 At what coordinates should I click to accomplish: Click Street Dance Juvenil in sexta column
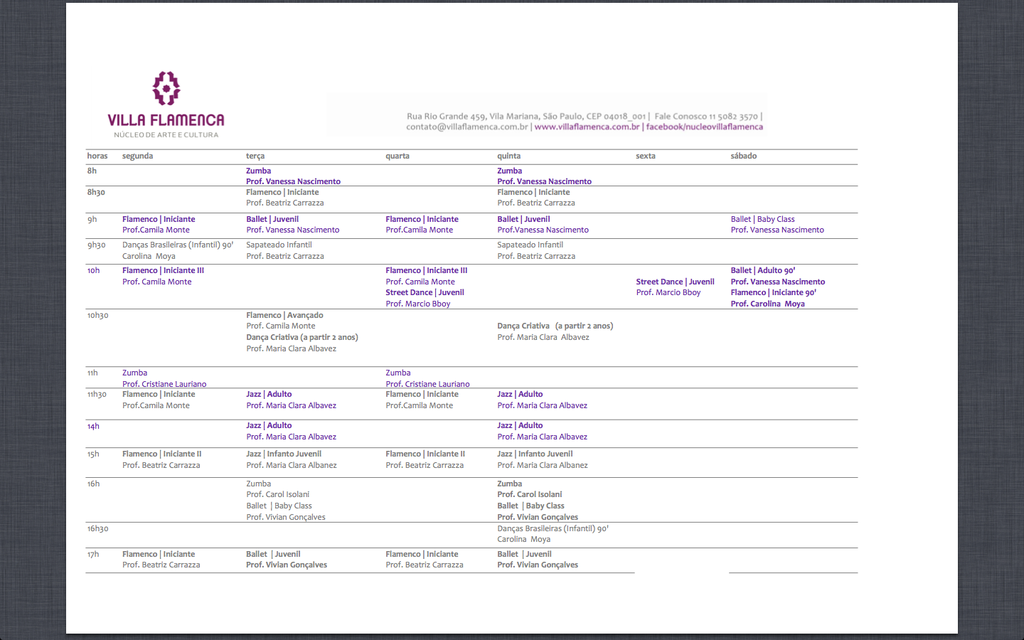(675, 282)
